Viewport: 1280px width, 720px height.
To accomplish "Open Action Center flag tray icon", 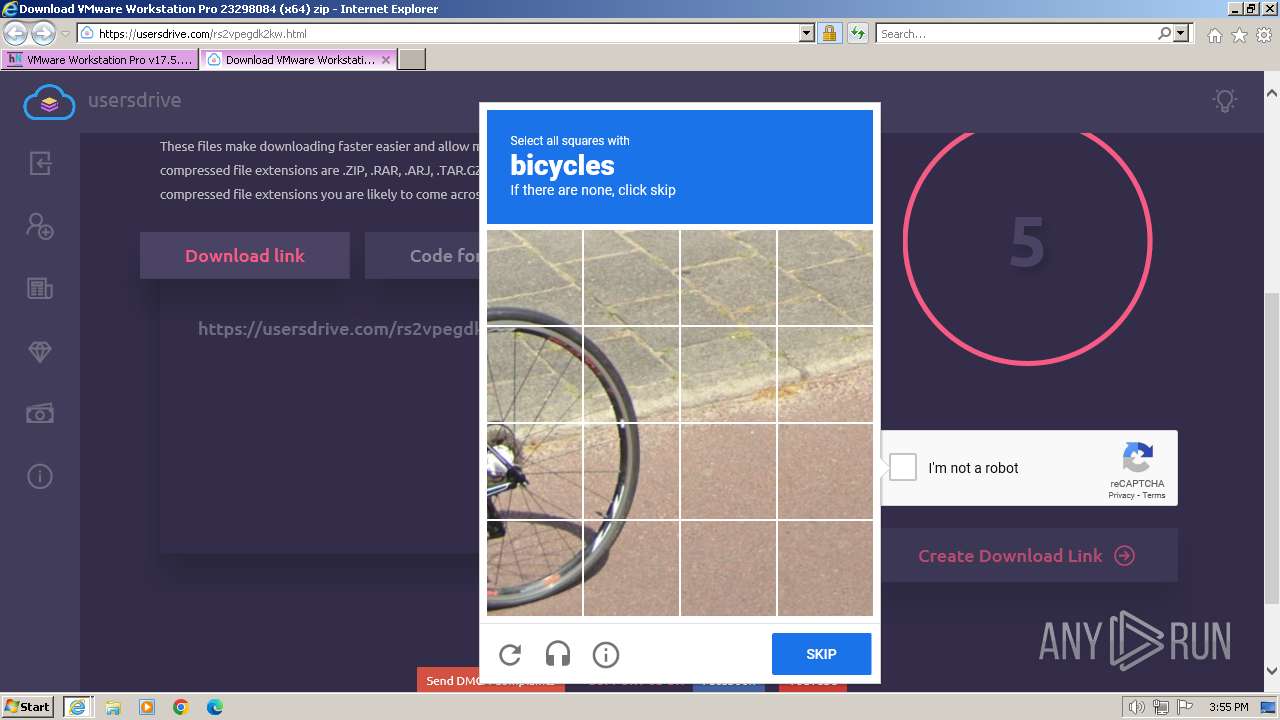I will click(x=1185, y=707).
